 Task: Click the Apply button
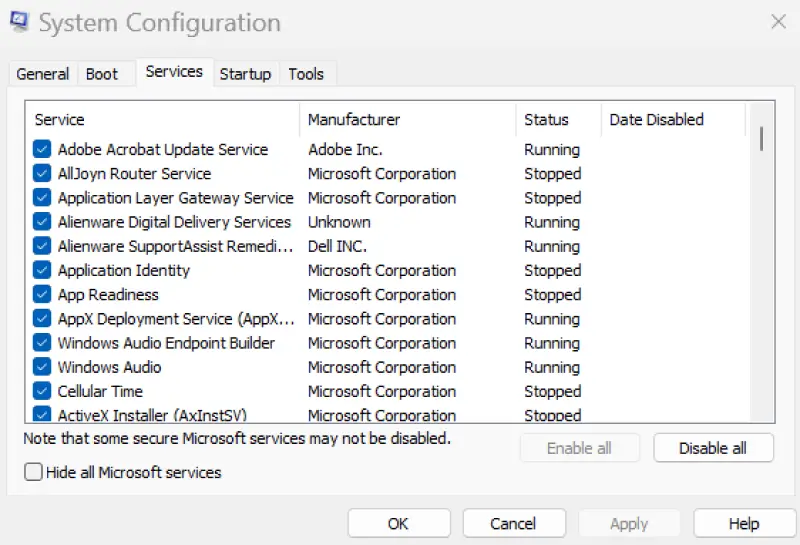629,524
